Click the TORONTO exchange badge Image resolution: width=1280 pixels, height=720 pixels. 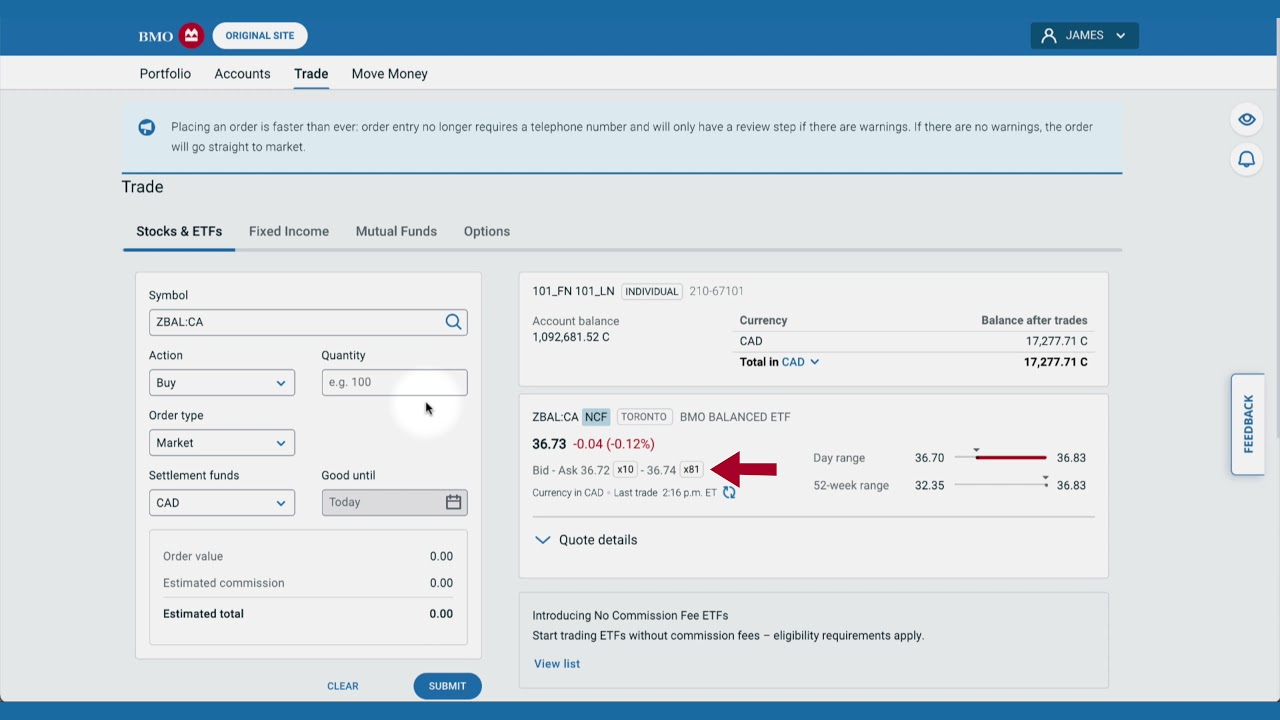tap(643, 417)
